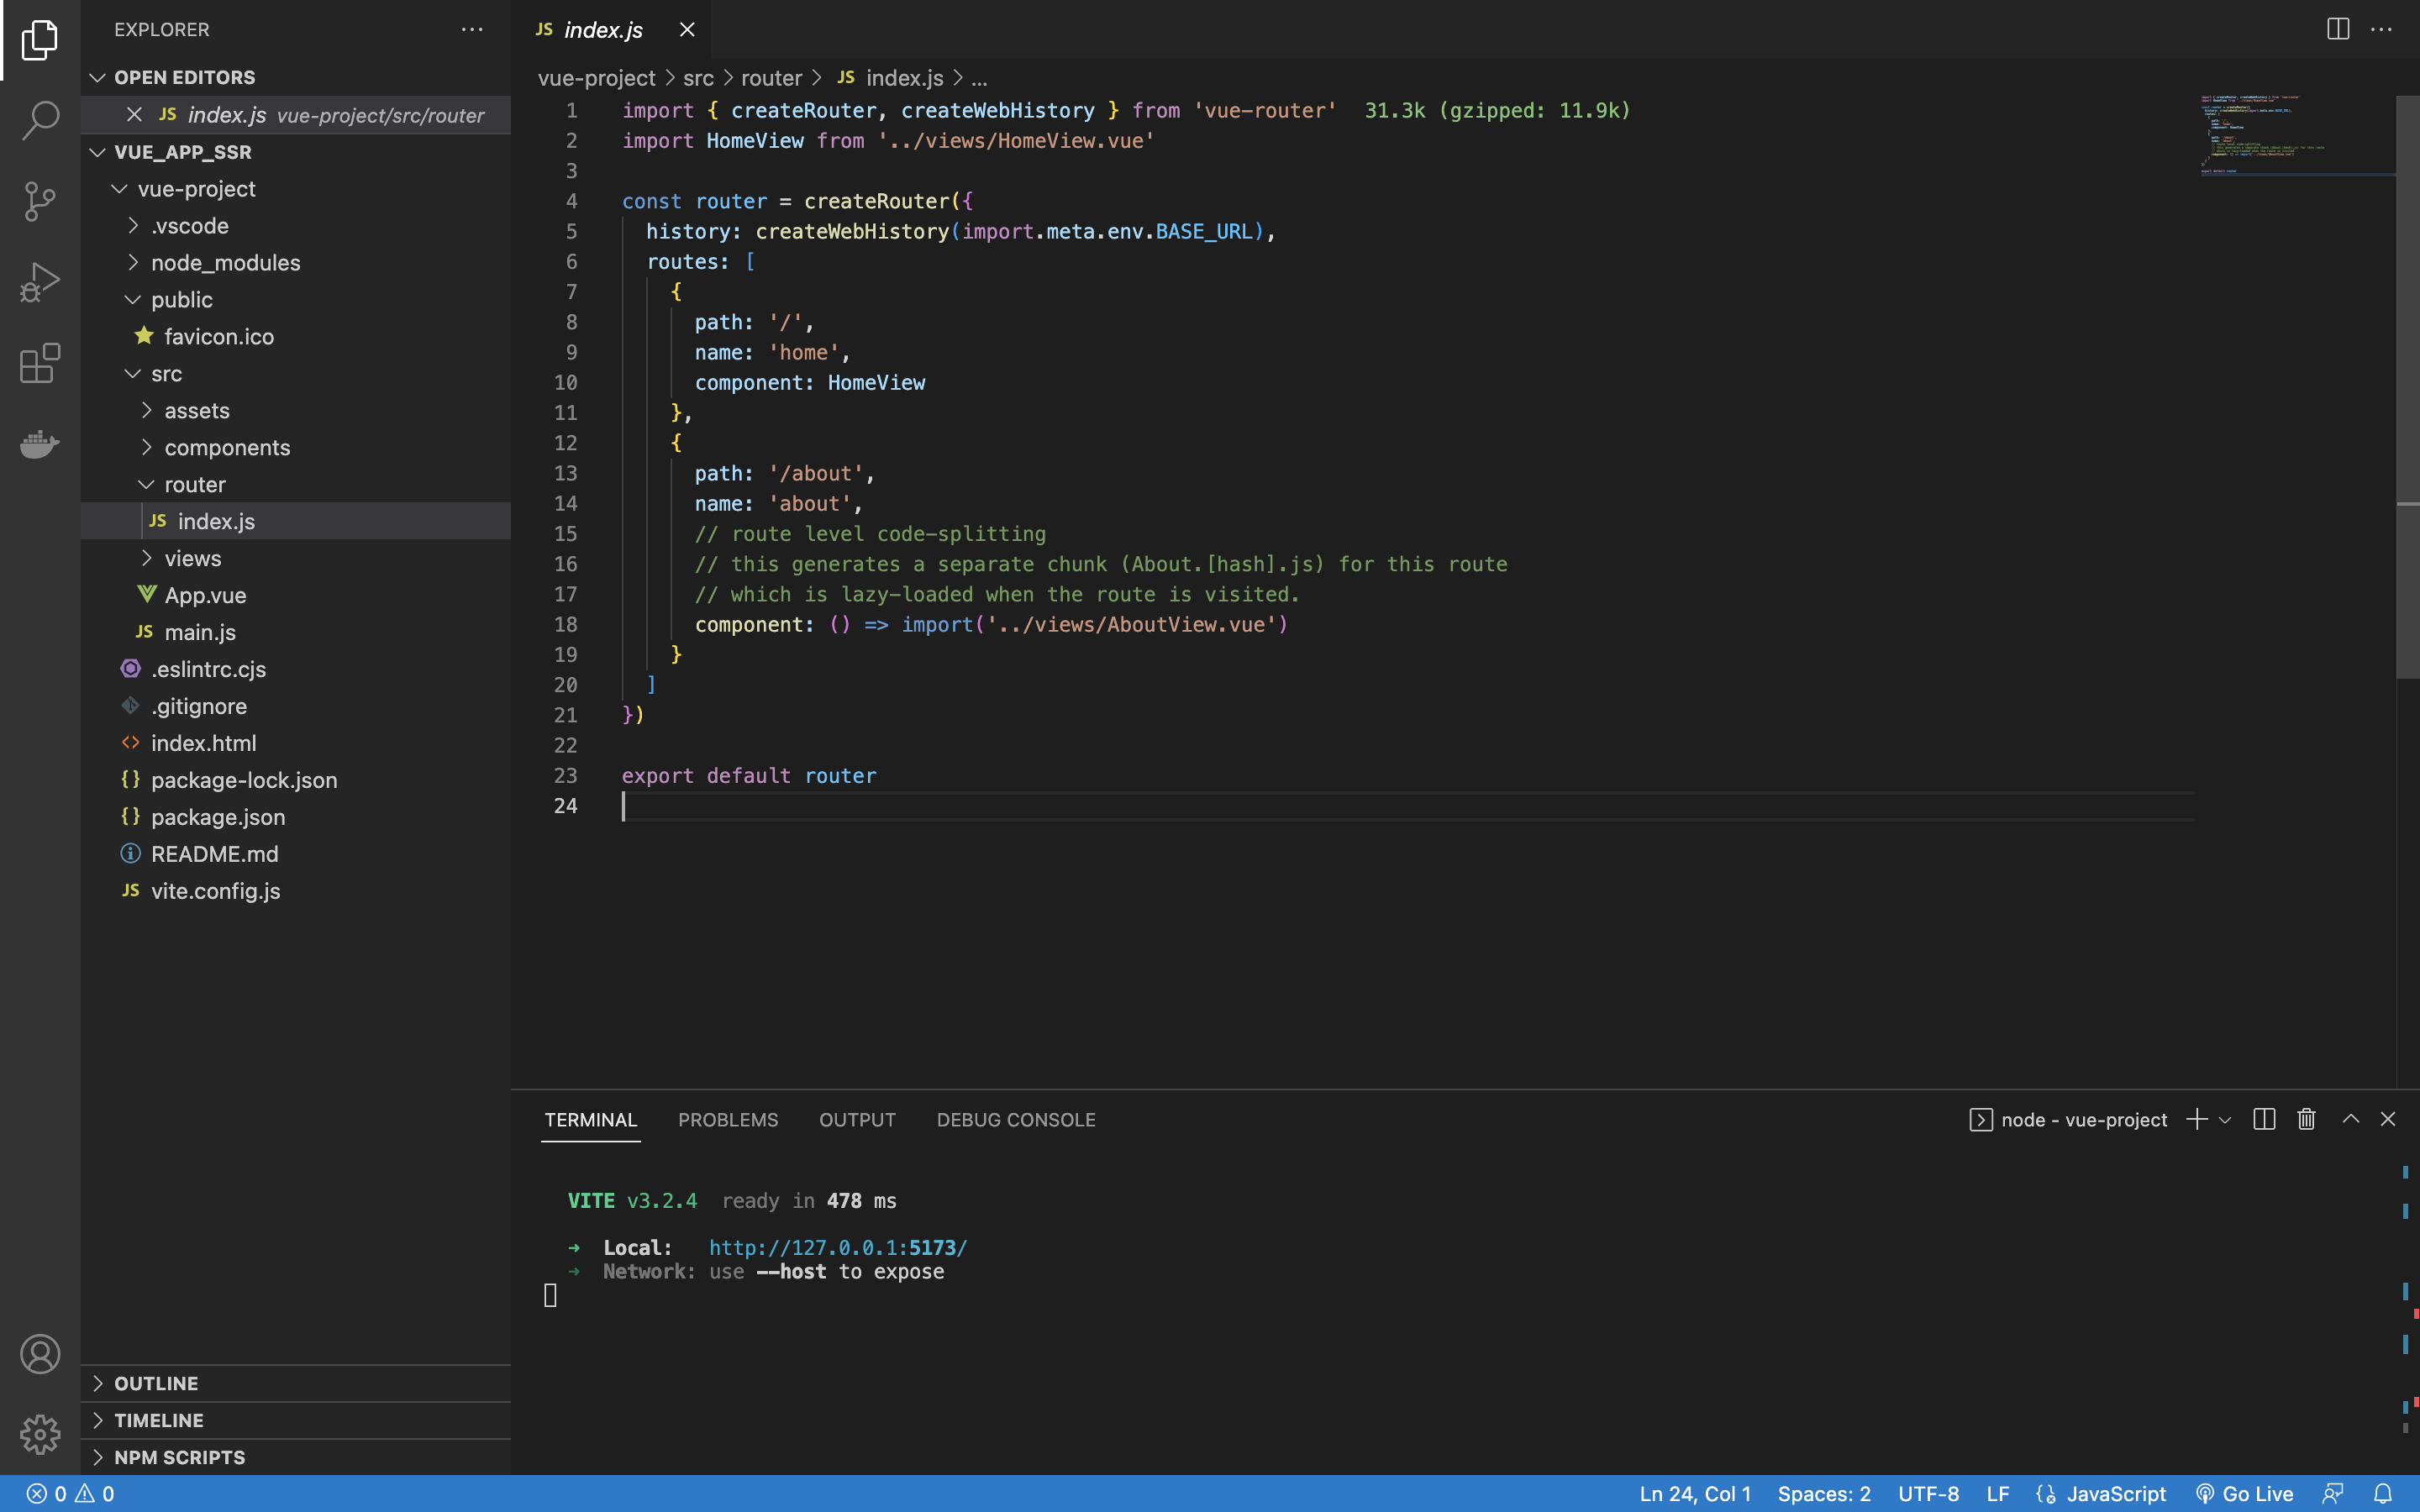Open the Explorer view in activity bar

pyautogui.click(x=40, y=40)
